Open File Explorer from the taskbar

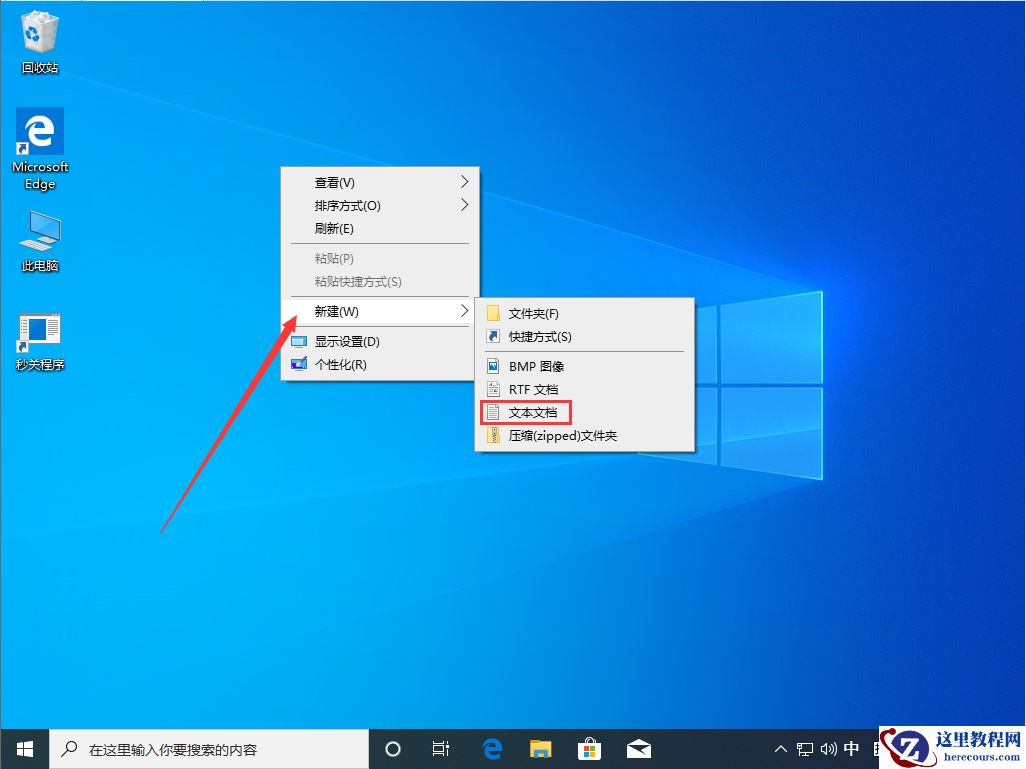[541, 748]
